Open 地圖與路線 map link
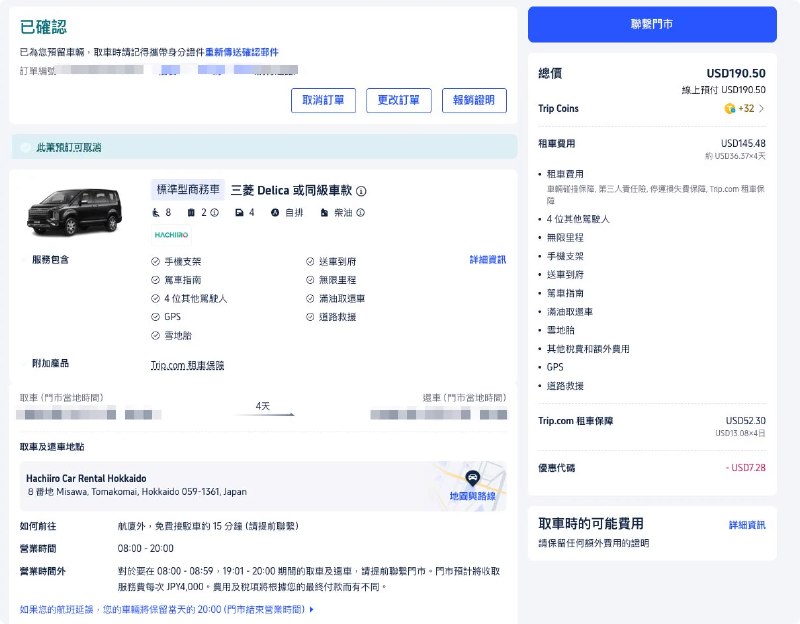Image resolution: width=800 pixels, height=624 pixels. pyautogui.click(x=472, y=496)
